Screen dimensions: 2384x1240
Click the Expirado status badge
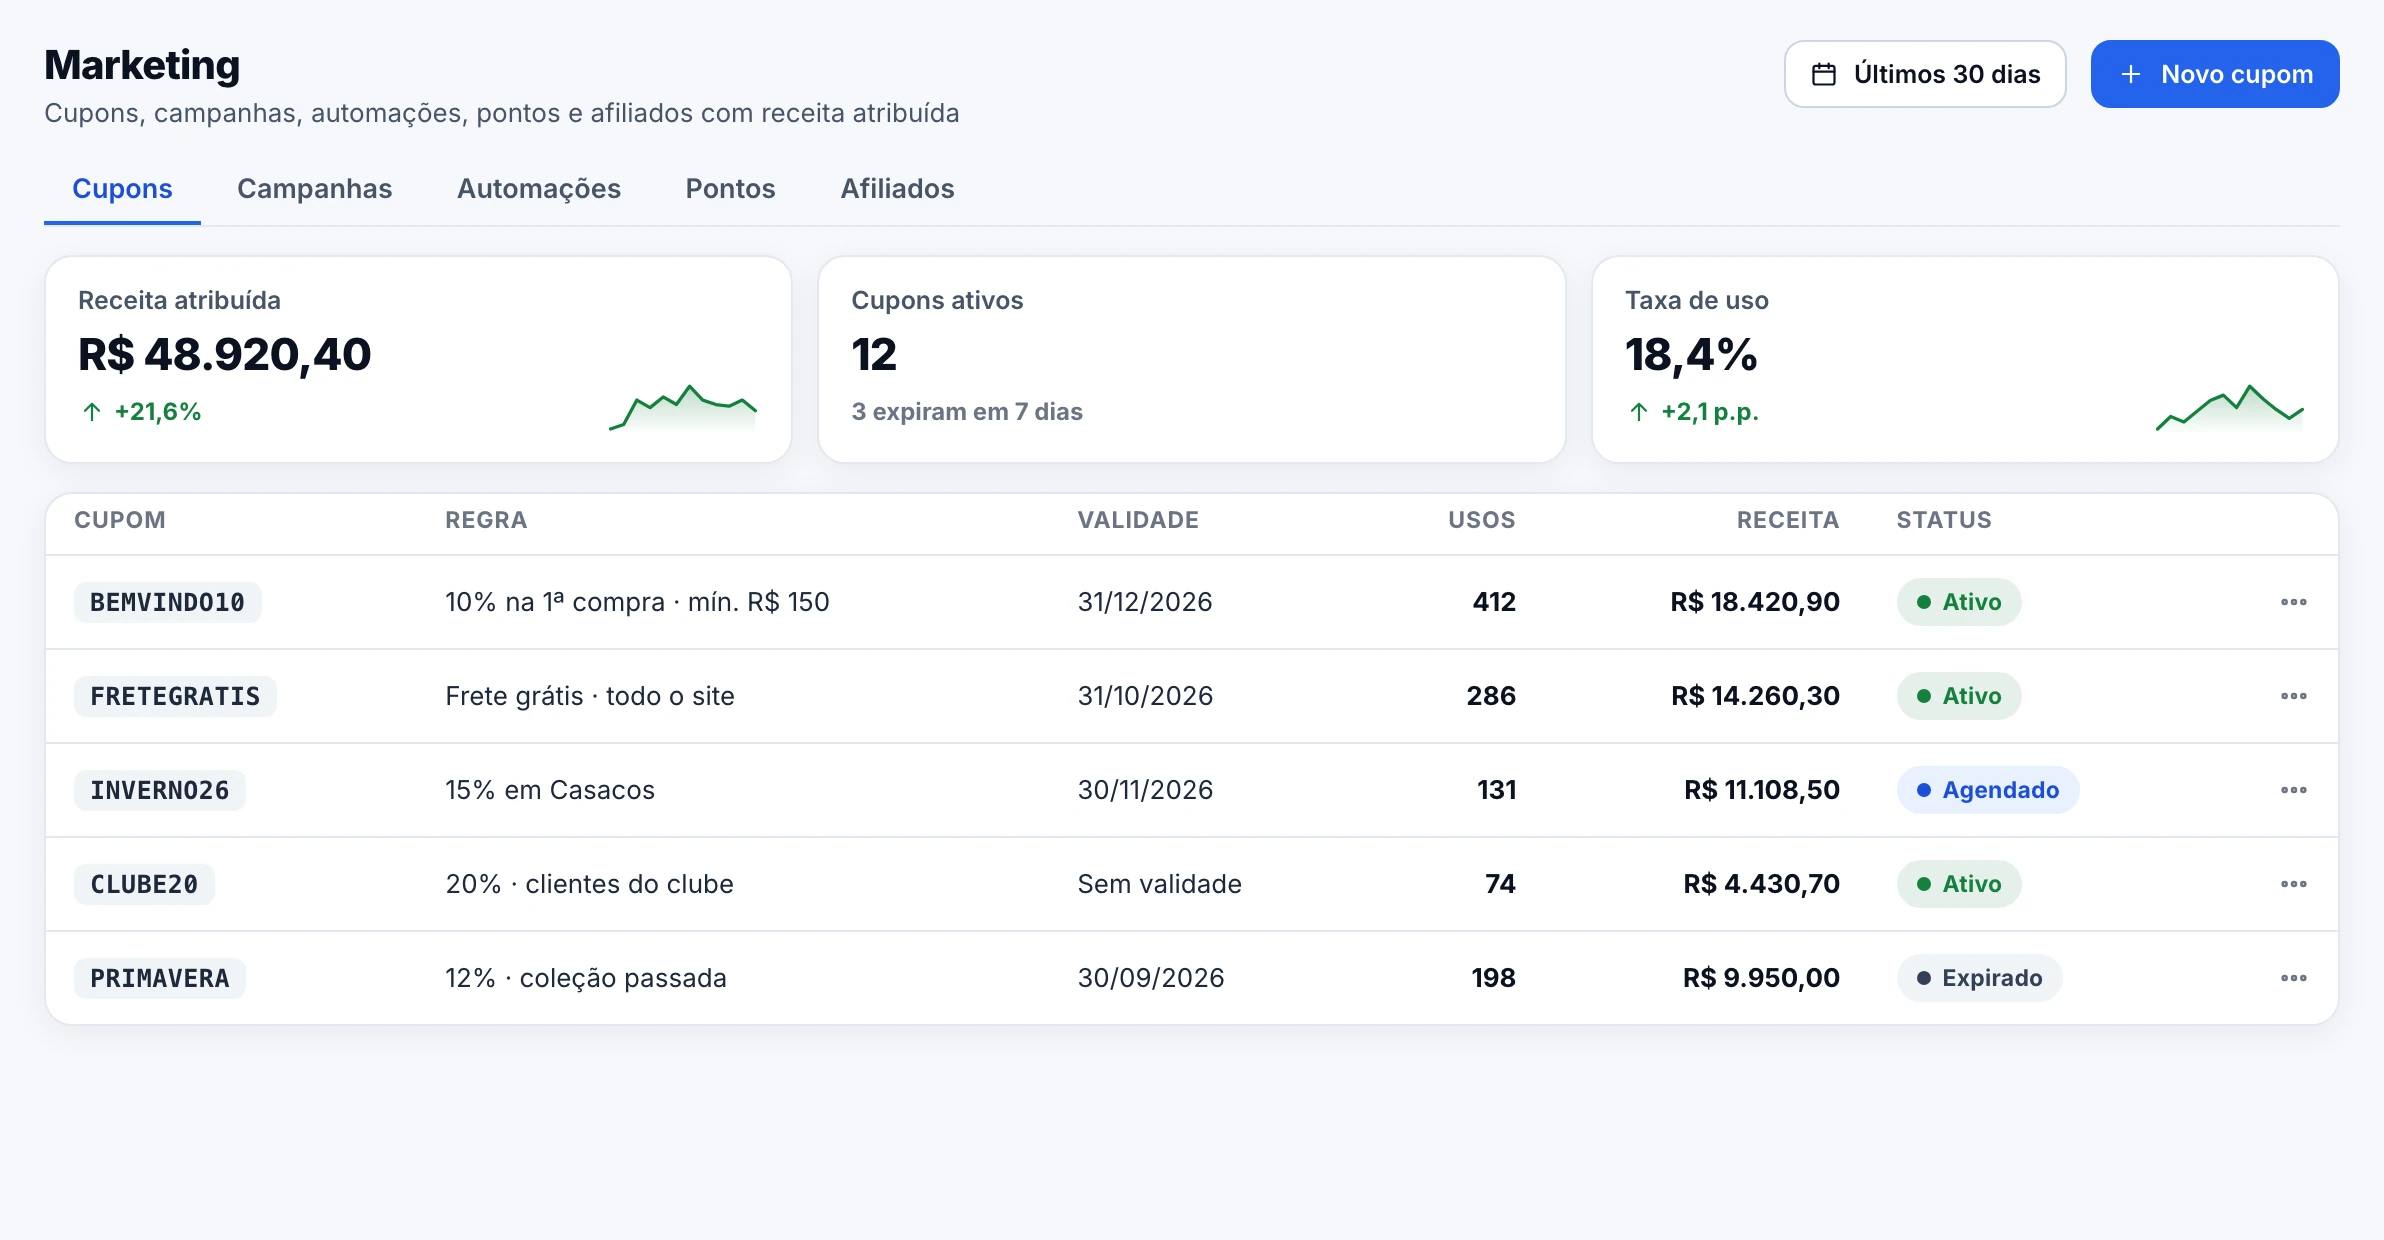[1979, 978]
